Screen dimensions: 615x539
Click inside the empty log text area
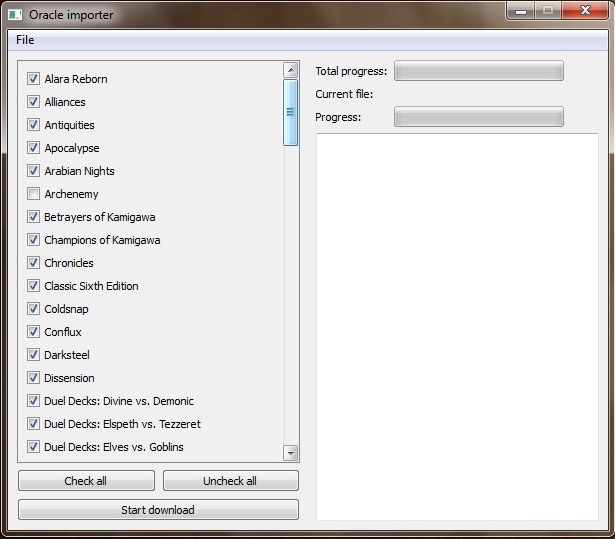tap(457, 327)
